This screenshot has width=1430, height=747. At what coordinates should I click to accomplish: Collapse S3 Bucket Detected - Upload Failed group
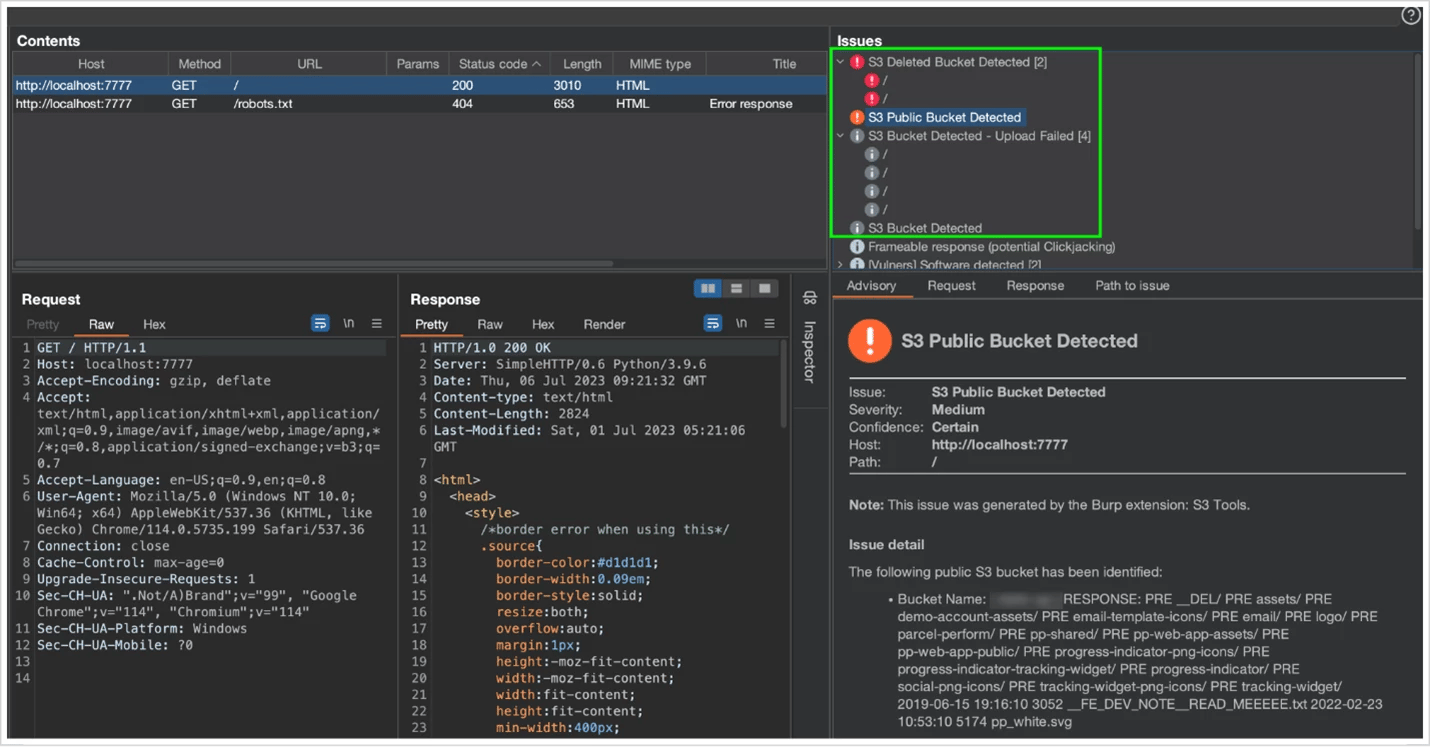[841, 136]
